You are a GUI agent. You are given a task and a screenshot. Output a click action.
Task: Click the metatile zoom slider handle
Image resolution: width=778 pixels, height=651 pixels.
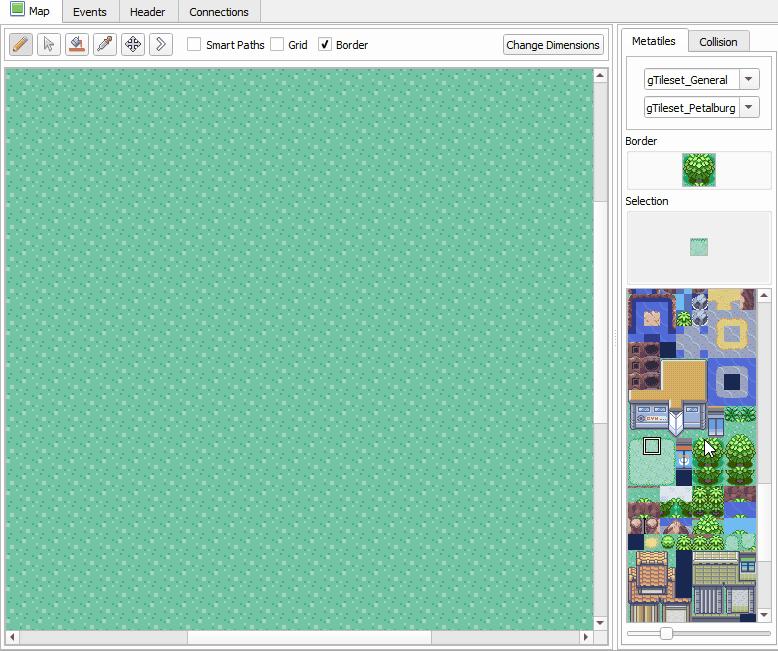666,633
